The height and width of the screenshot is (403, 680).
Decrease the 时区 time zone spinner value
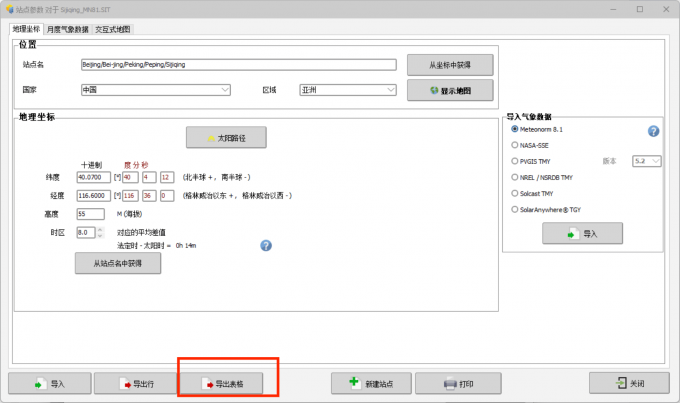tap(100, 236)
